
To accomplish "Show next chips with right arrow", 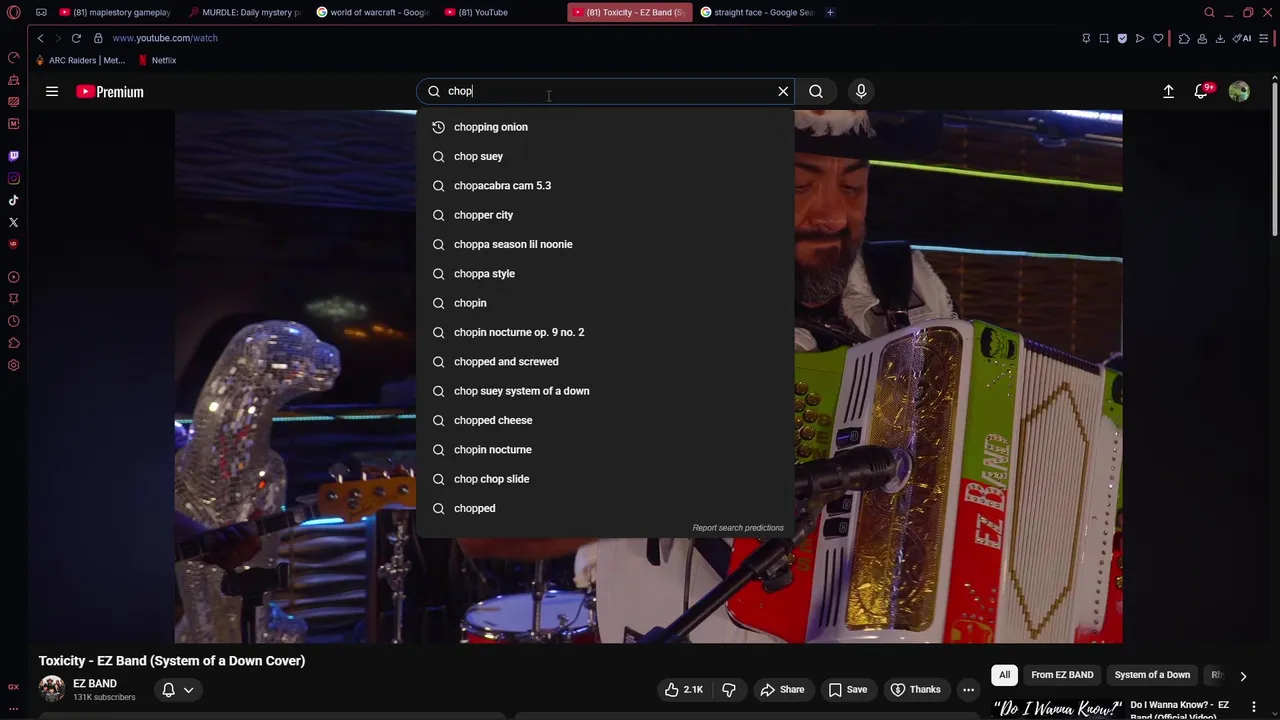I will click(x=1243, y=676).
